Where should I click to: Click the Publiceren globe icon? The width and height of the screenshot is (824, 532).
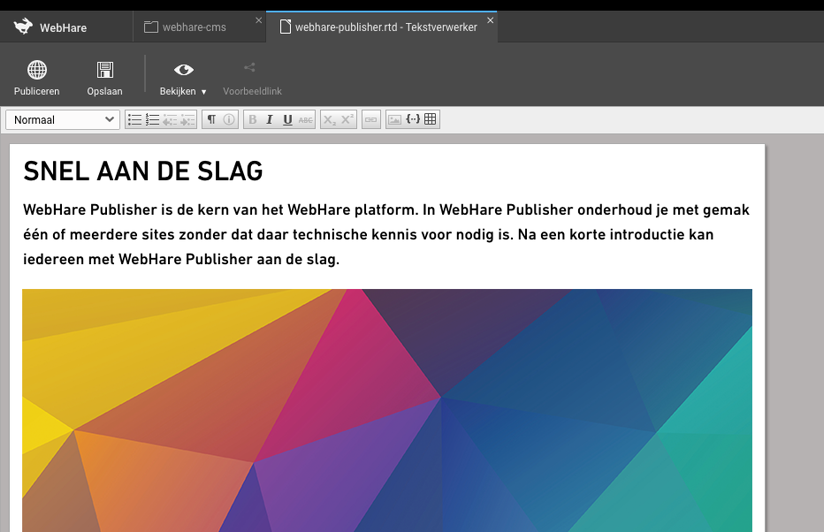coord(37,70)
